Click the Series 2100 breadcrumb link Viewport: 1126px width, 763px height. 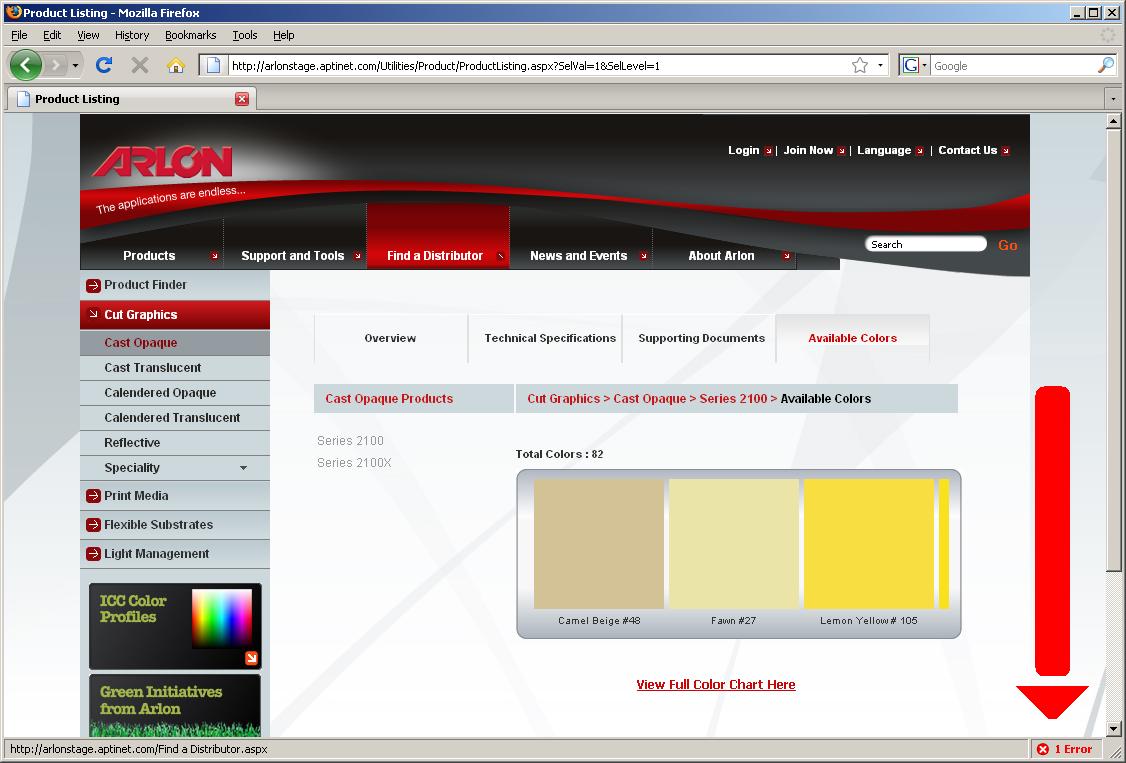733,399
